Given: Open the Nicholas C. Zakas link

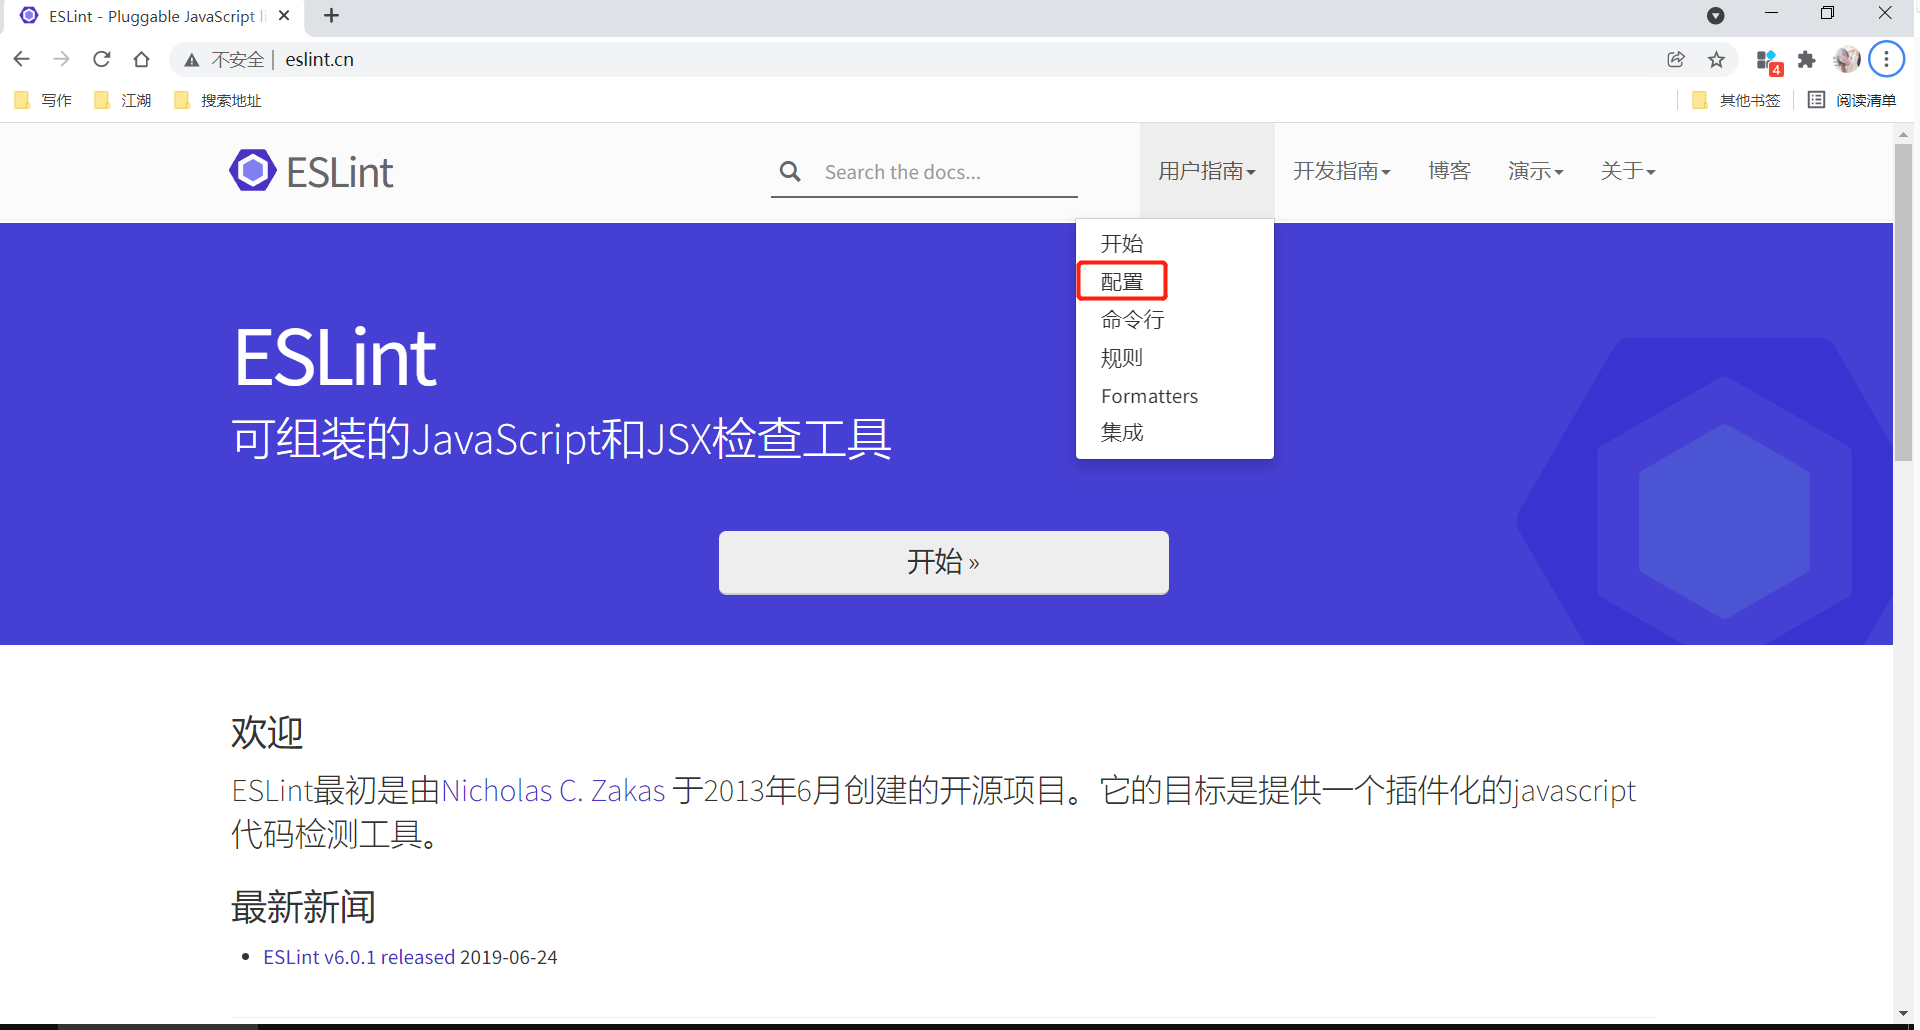Looking at the screenshot, I should point(554,790).
